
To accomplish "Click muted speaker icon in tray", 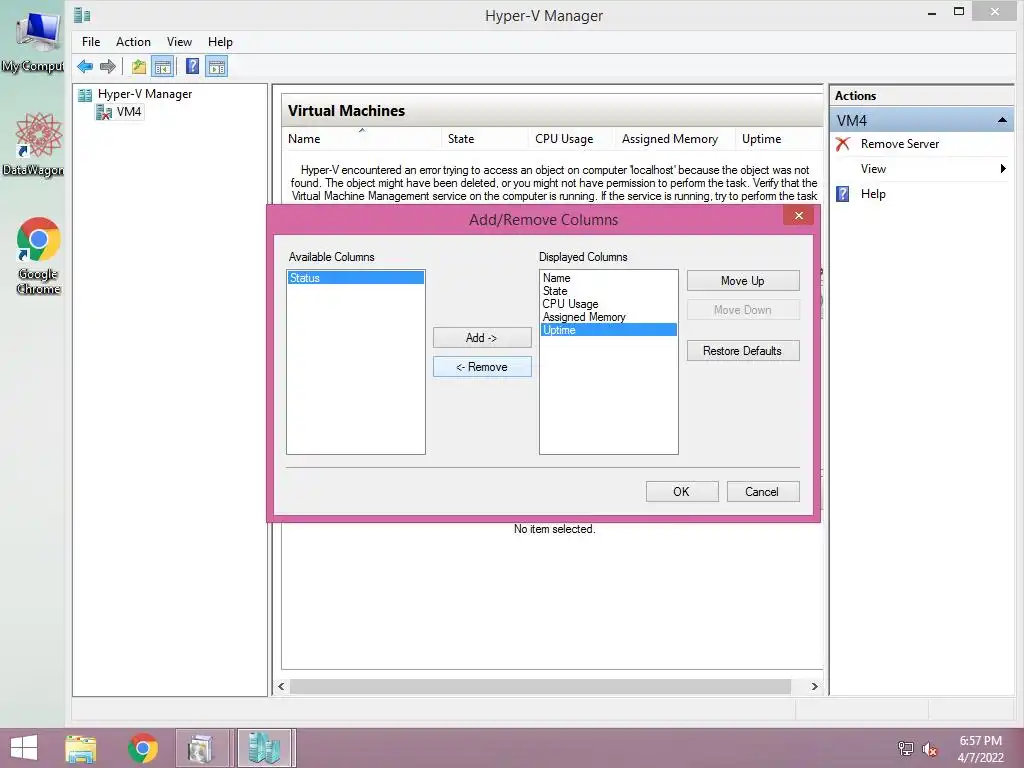I will (929, 749).
